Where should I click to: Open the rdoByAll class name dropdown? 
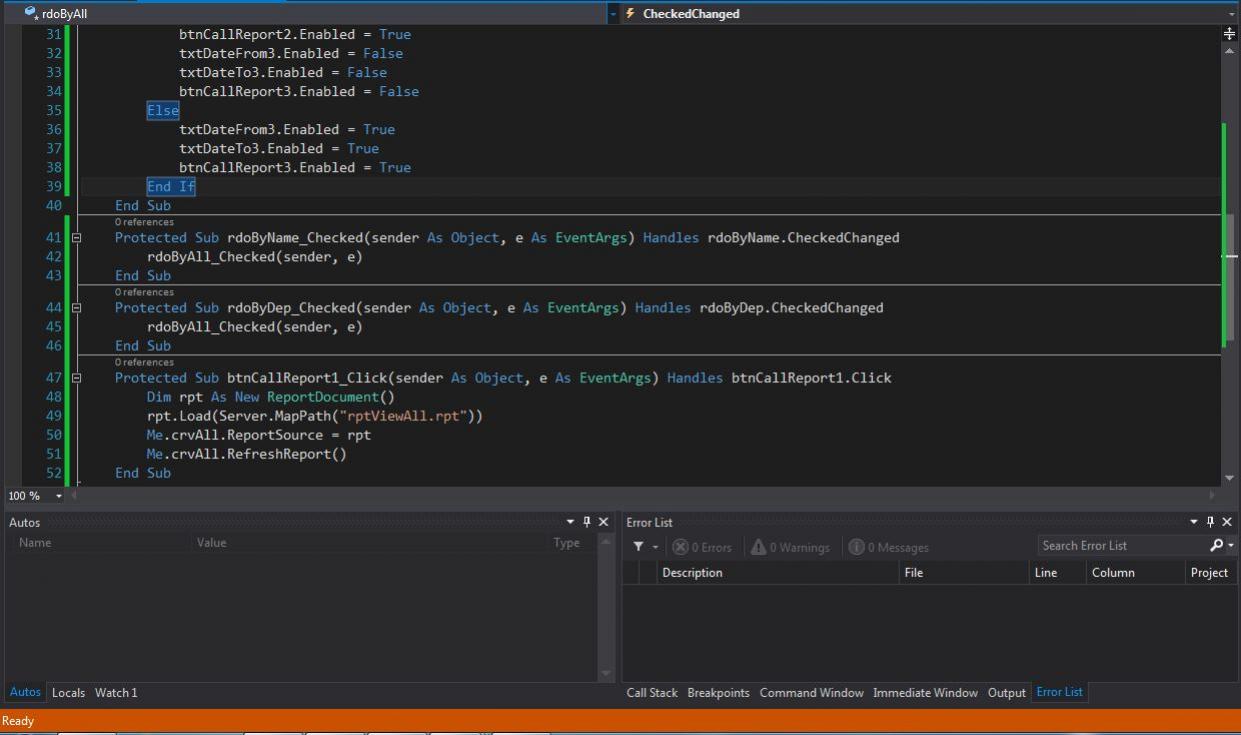tap(612, 14)
